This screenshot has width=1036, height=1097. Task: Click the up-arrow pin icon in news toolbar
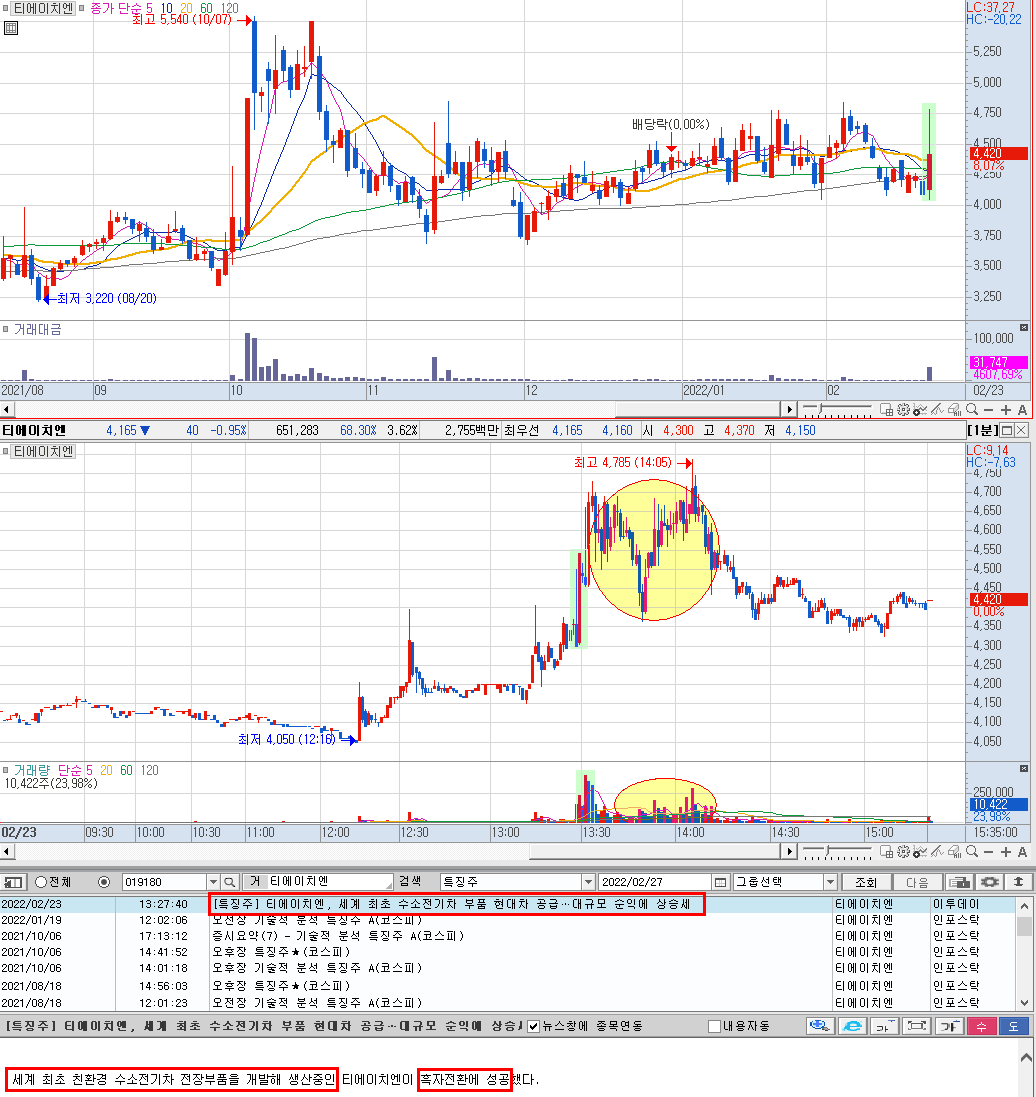coord(1019,882)
